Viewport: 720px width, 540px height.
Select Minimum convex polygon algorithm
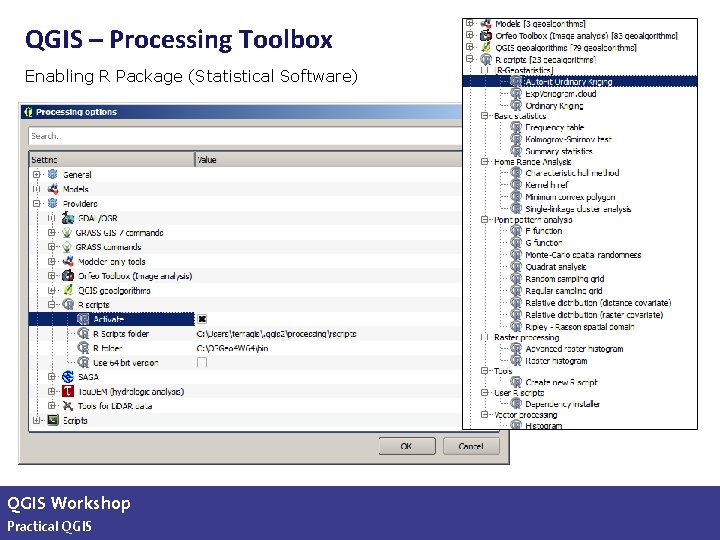coord(570,197)
